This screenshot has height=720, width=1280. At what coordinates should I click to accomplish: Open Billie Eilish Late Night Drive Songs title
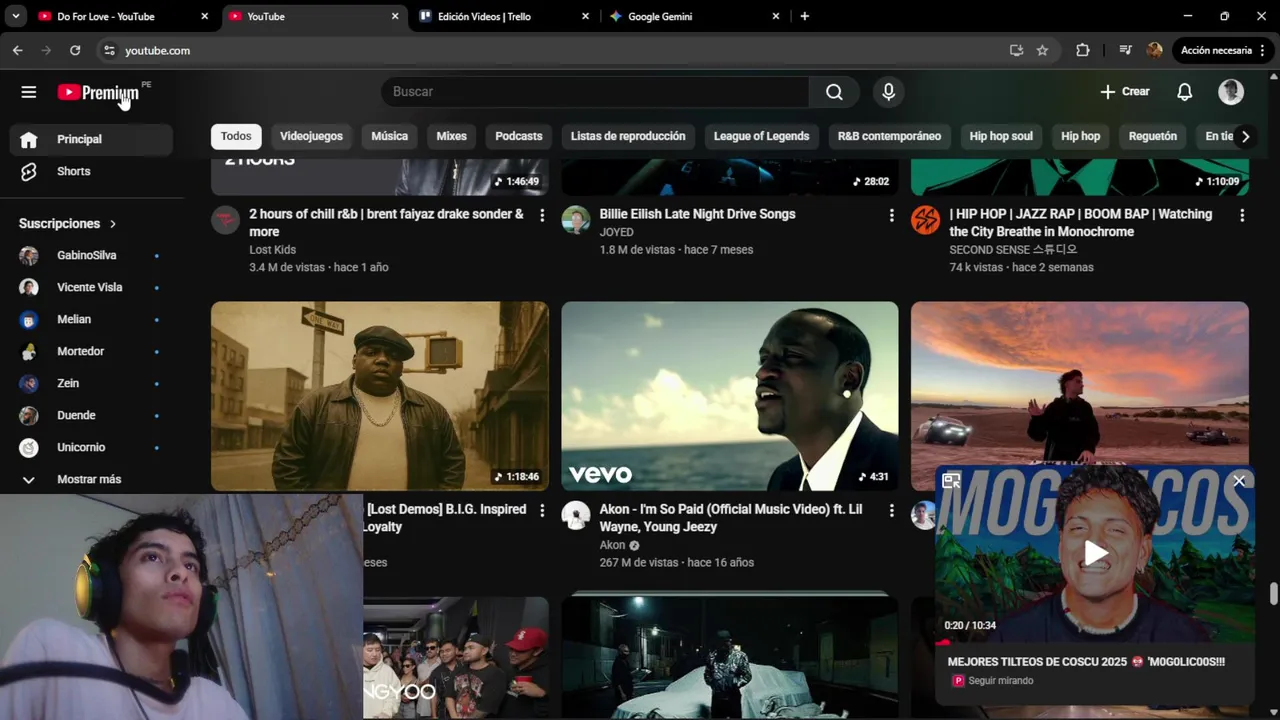(x=697, y=214)
